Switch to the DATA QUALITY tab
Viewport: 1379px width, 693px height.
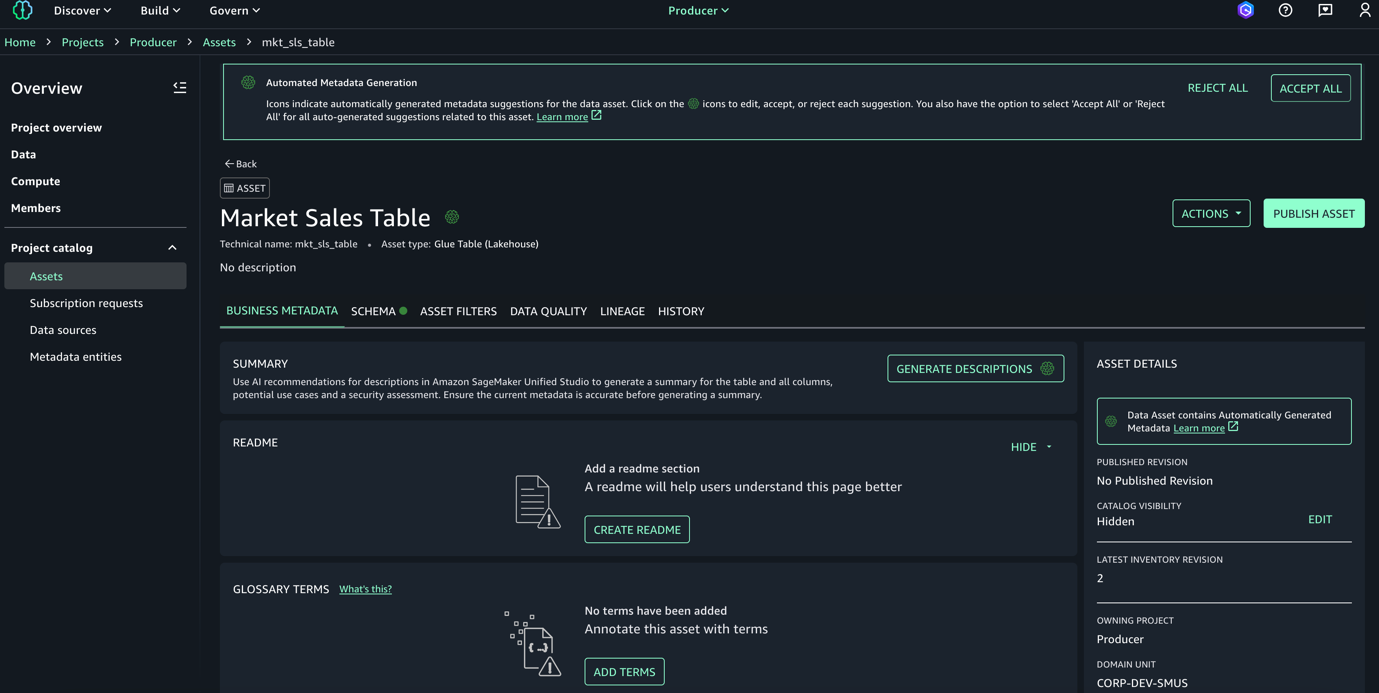click(548, 311)
